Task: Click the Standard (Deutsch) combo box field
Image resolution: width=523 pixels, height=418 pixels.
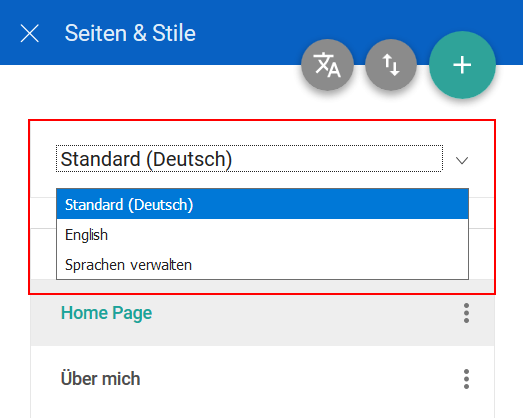Action: click(x=249, y=159)
